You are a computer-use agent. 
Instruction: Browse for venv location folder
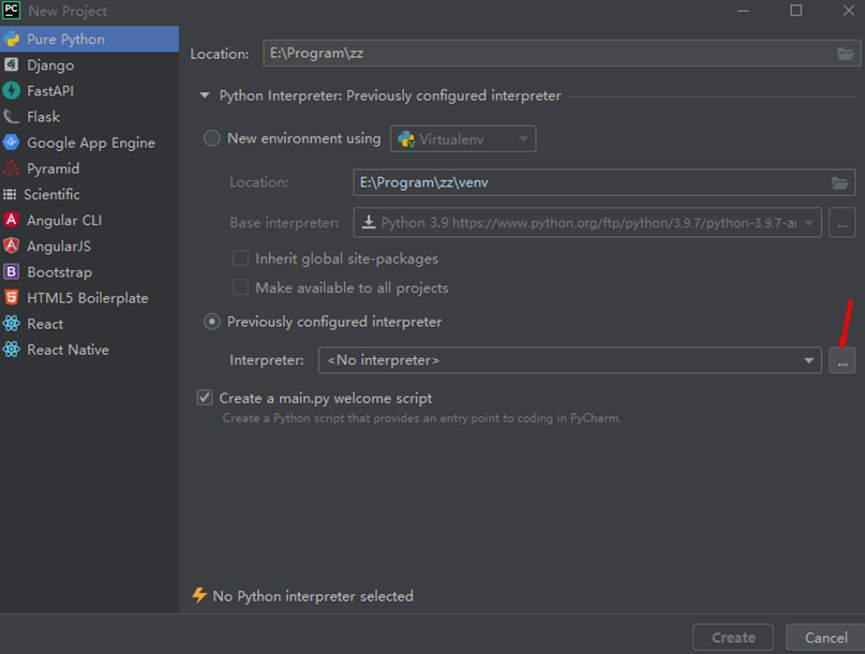coord(840,183)
